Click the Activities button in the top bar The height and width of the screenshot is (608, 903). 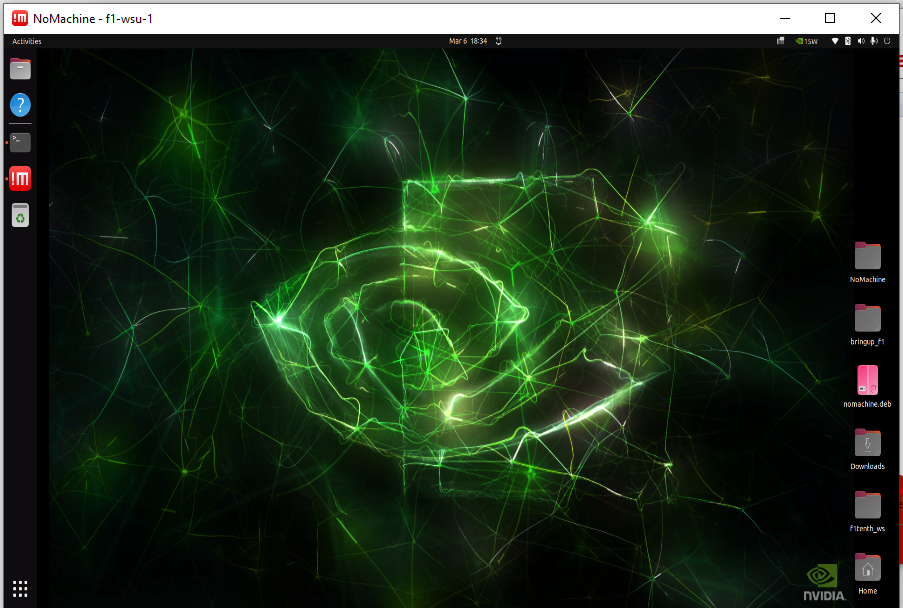click(x=27, y=41)
